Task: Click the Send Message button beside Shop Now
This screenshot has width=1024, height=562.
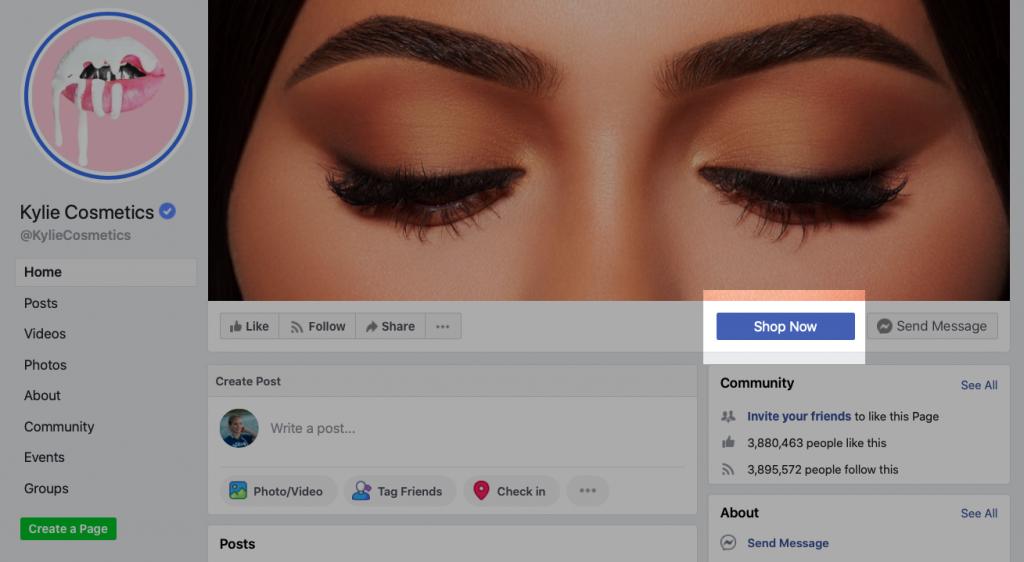Action: (932, 326)
